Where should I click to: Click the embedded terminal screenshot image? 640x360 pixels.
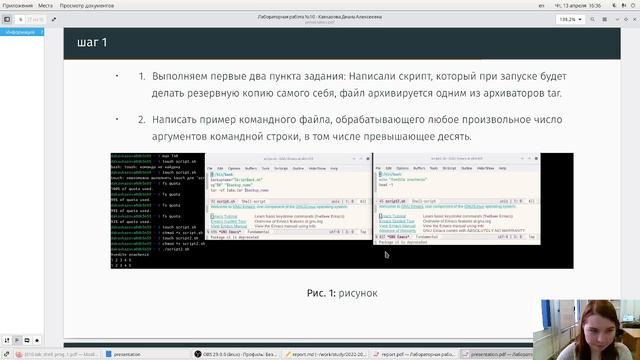tap(342, 211)
